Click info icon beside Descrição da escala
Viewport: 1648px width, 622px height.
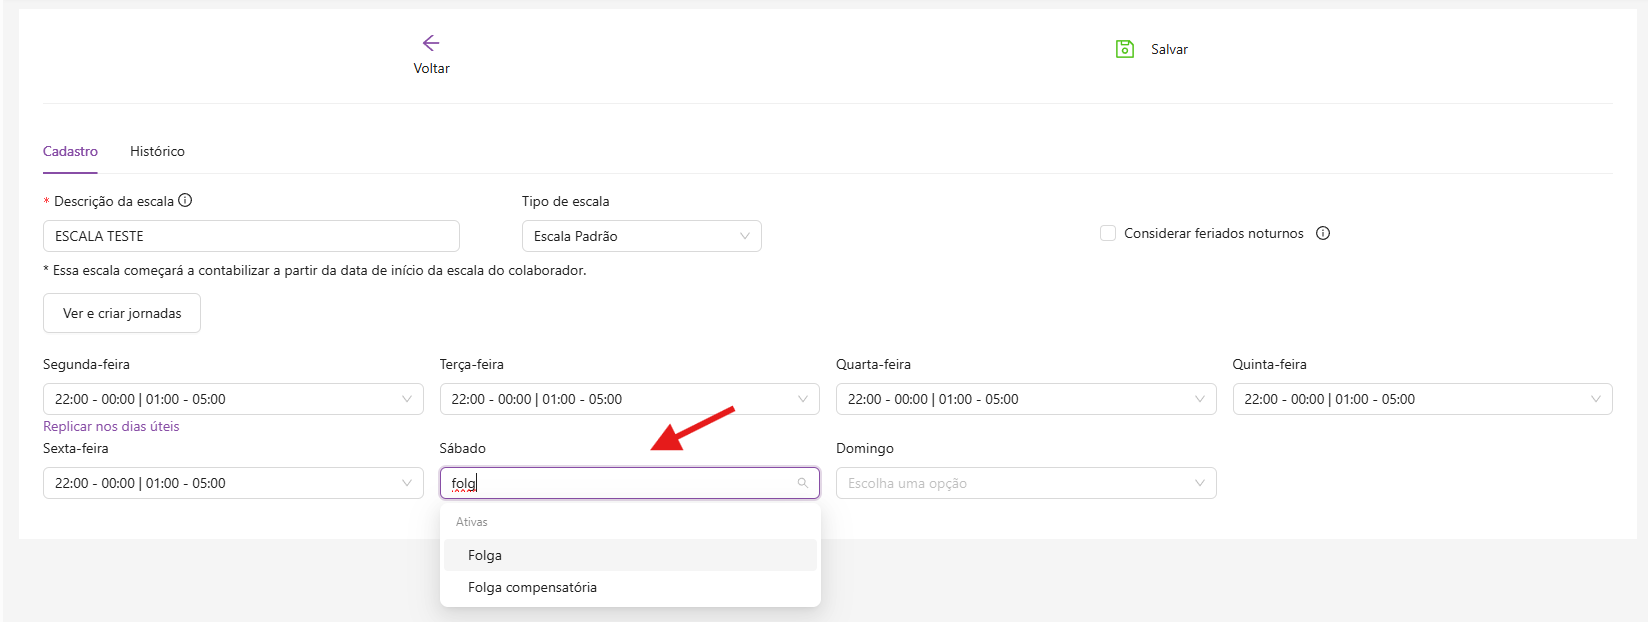click(x=185, y=200)
